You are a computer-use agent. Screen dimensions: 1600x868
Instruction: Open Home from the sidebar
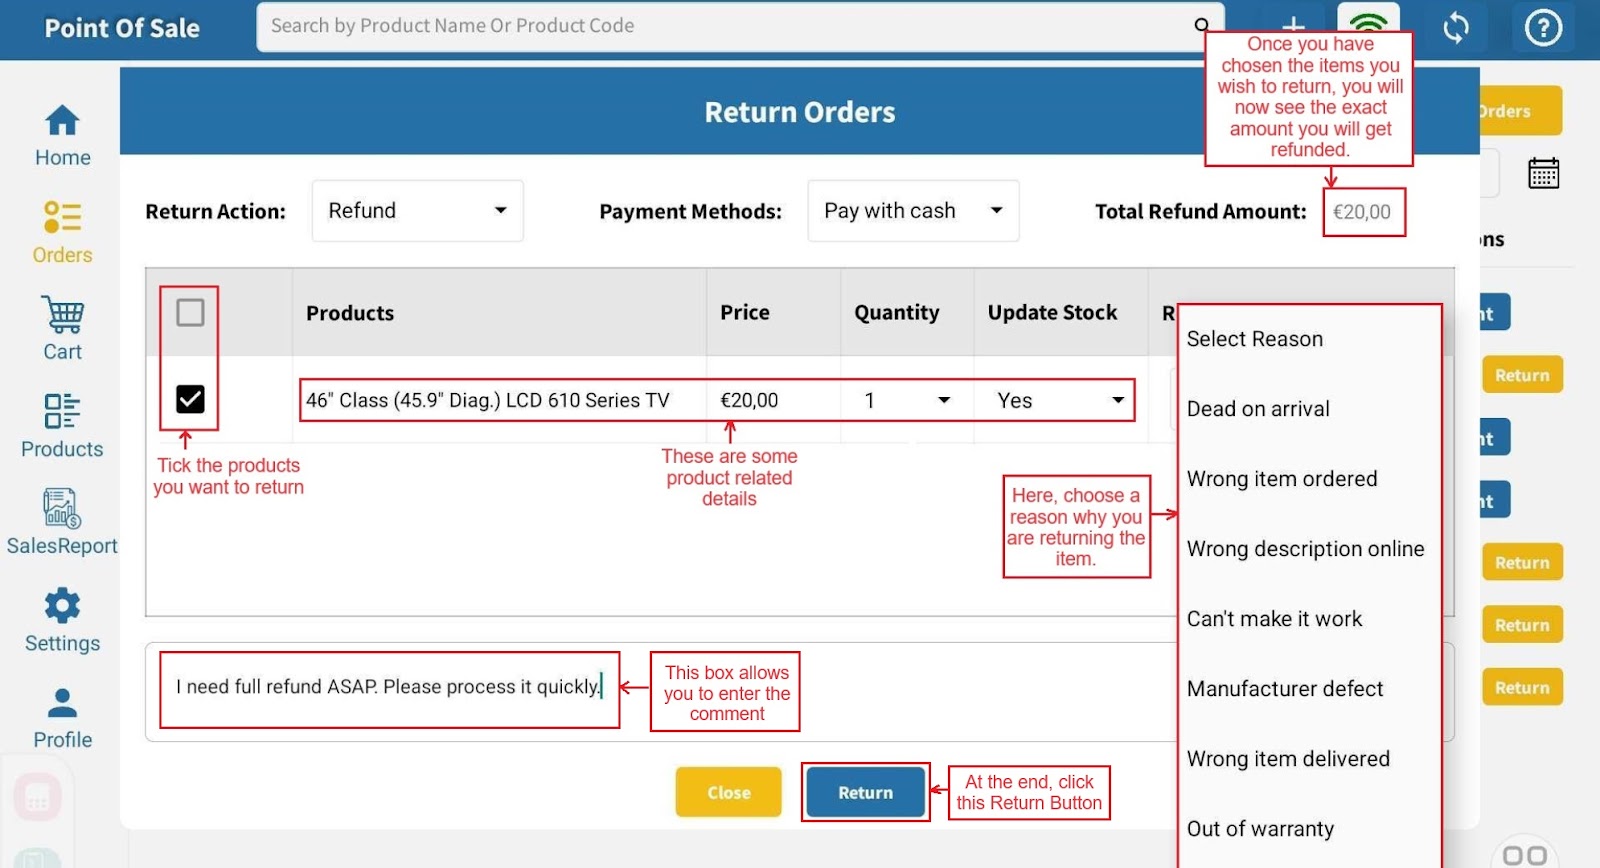point(62,136)
